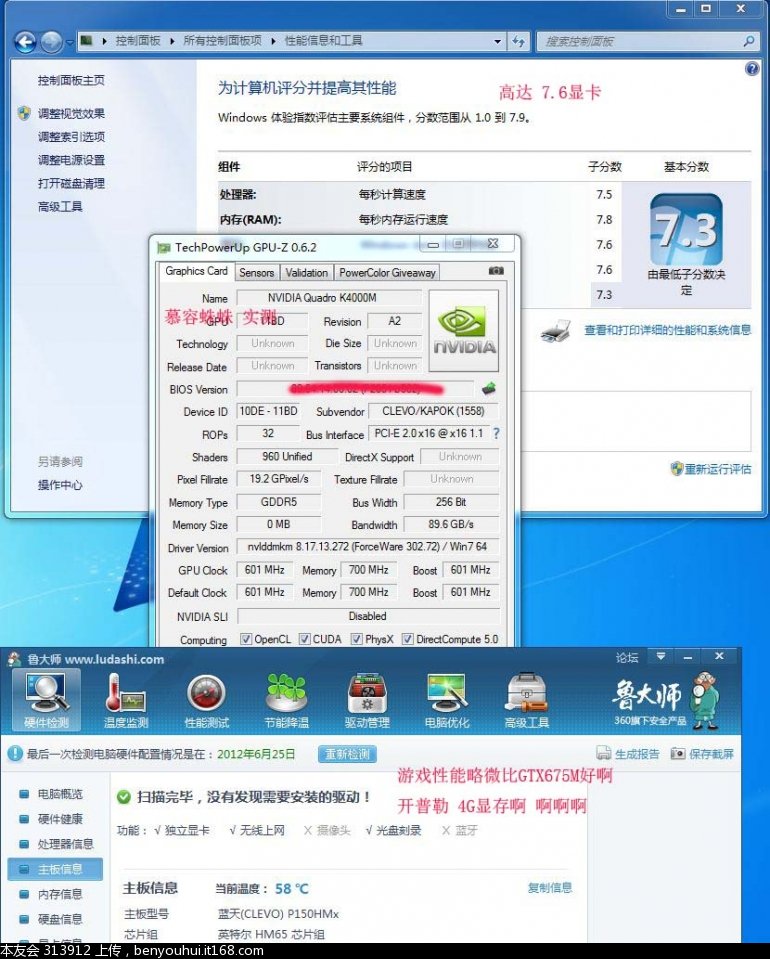Go back in the Control Panel window
Viewport: 770px width, 959px height.
click(26, 42)
